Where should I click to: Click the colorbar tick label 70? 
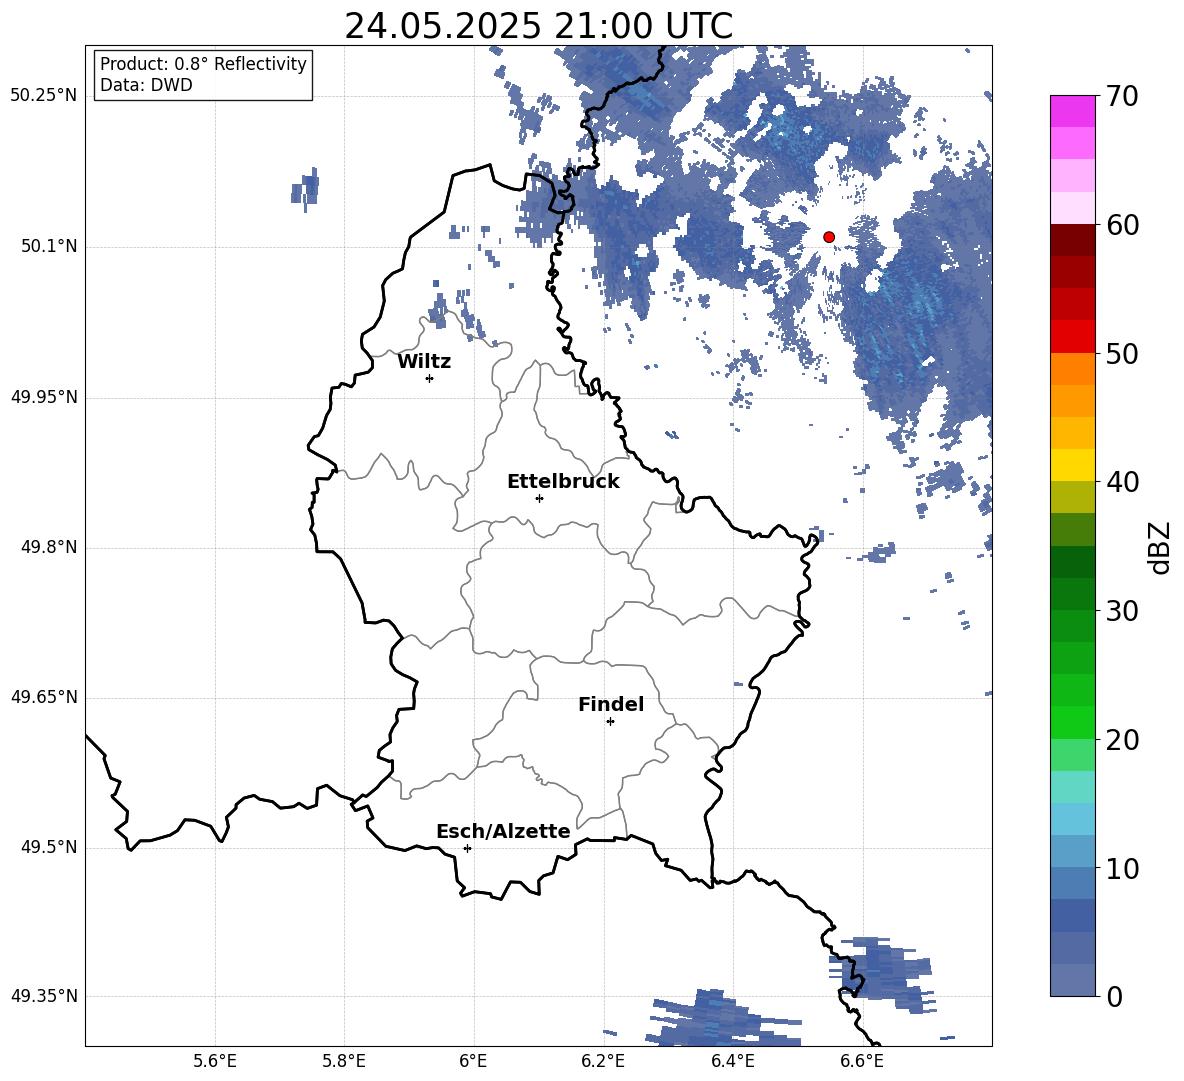(1122, 96)
